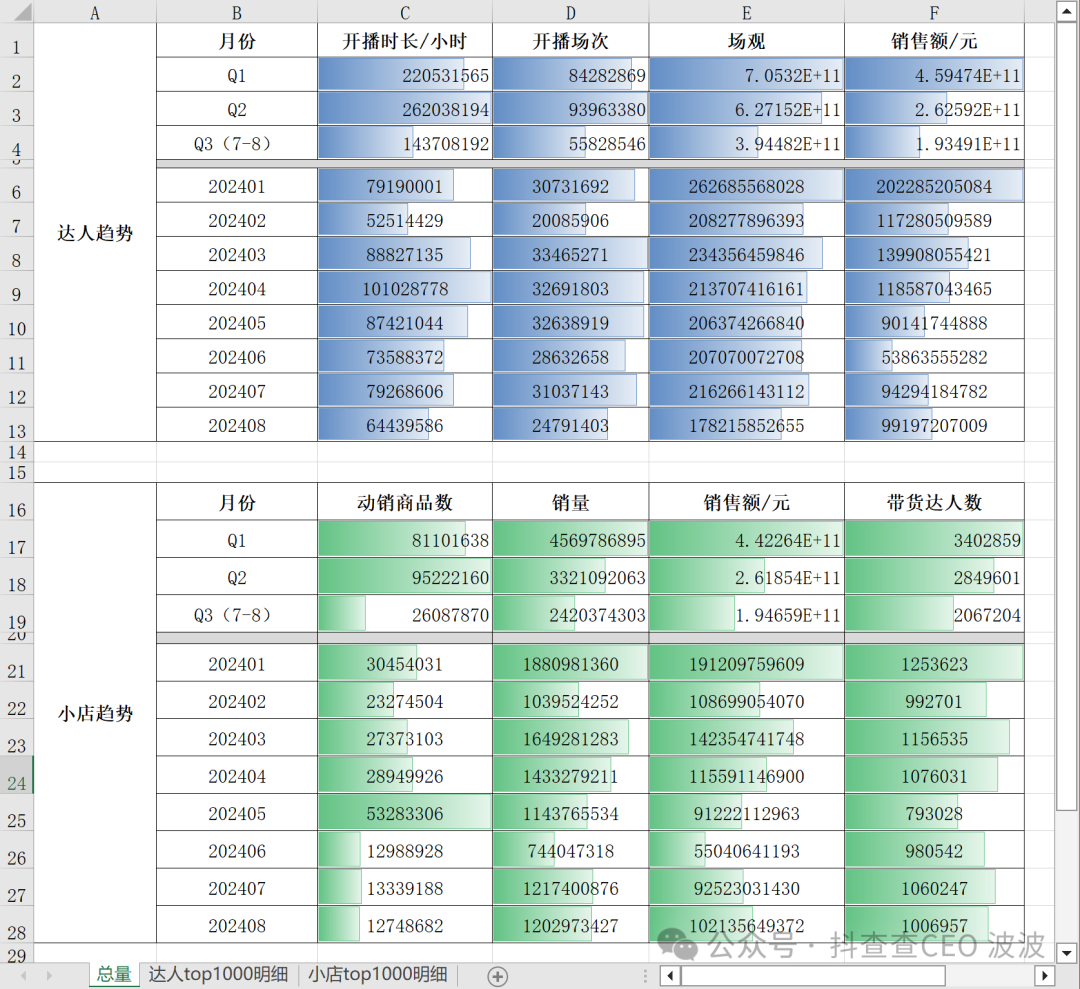Select column E header
This screenshot has height=989, width=1080.
pyautogui.click(x=747, y=13)
